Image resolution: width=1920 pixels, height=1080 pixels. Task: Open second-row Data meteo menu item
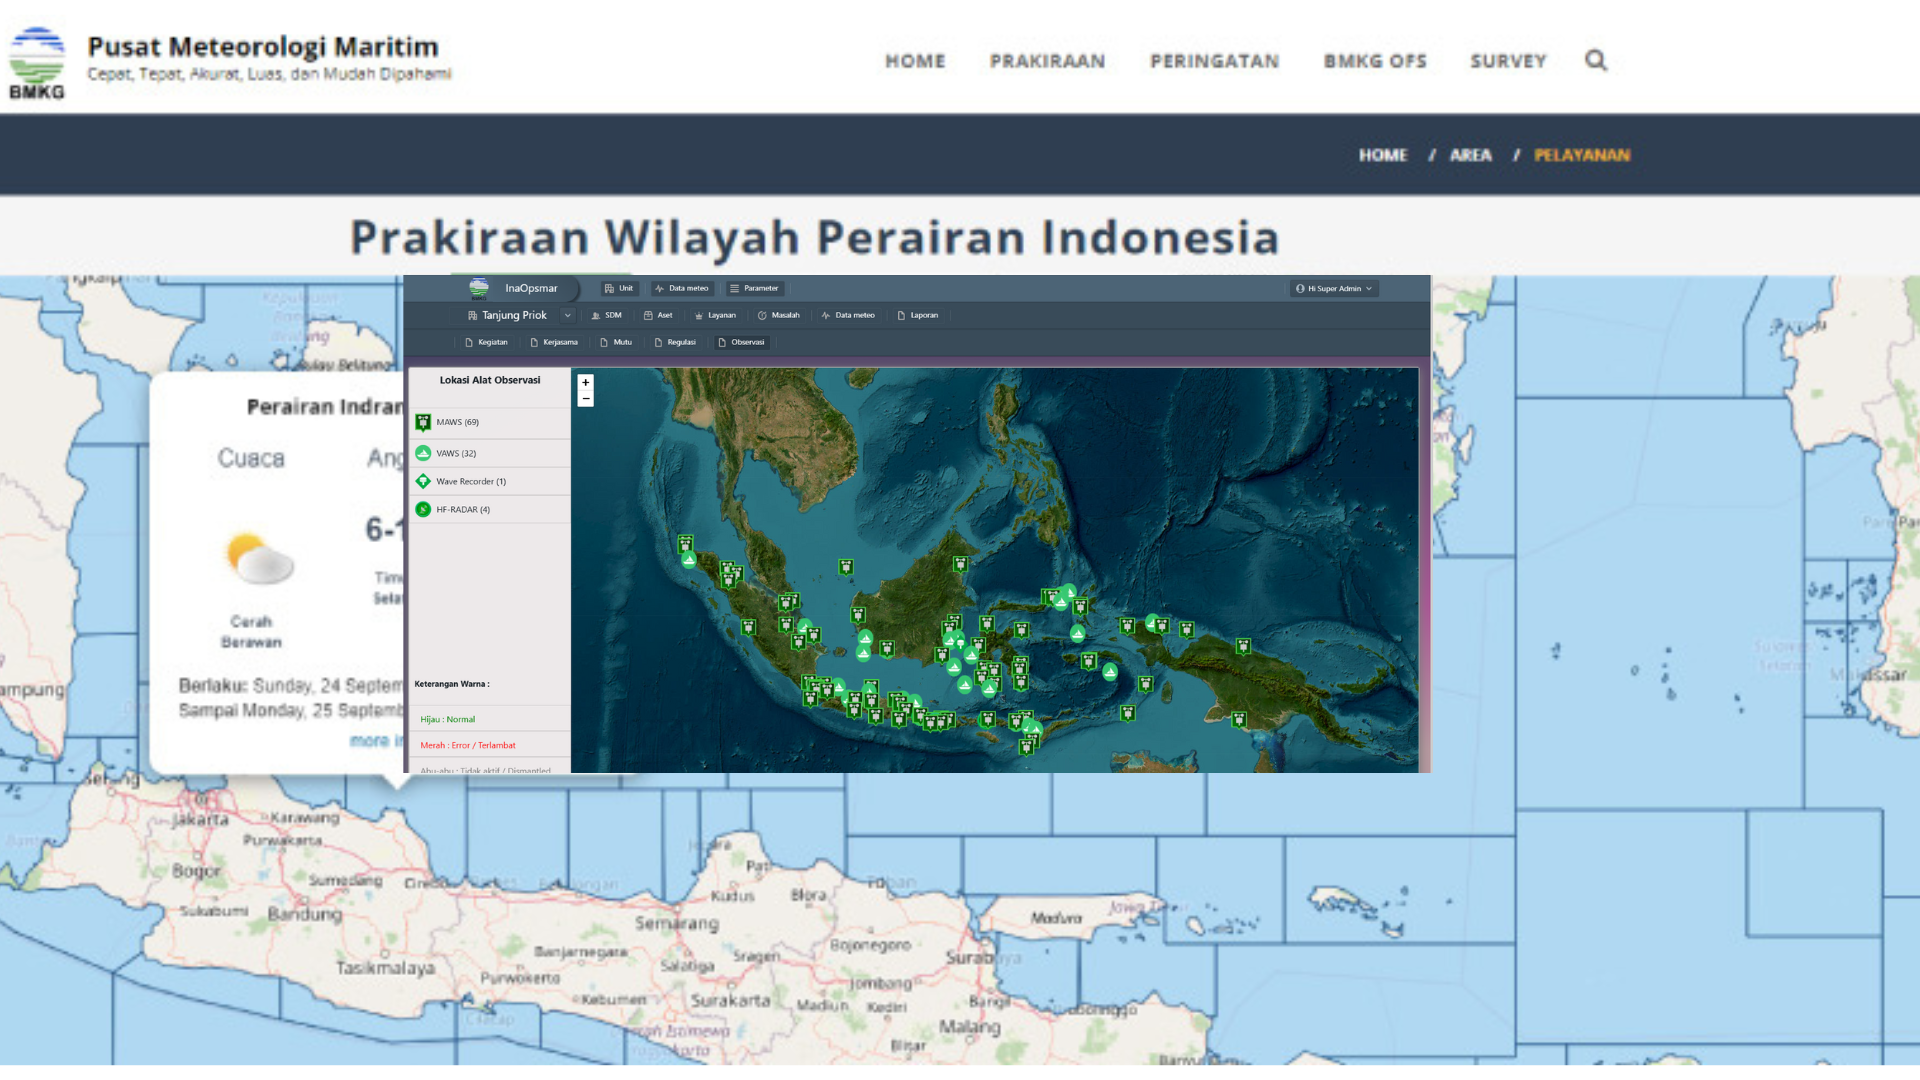[848, 315]
